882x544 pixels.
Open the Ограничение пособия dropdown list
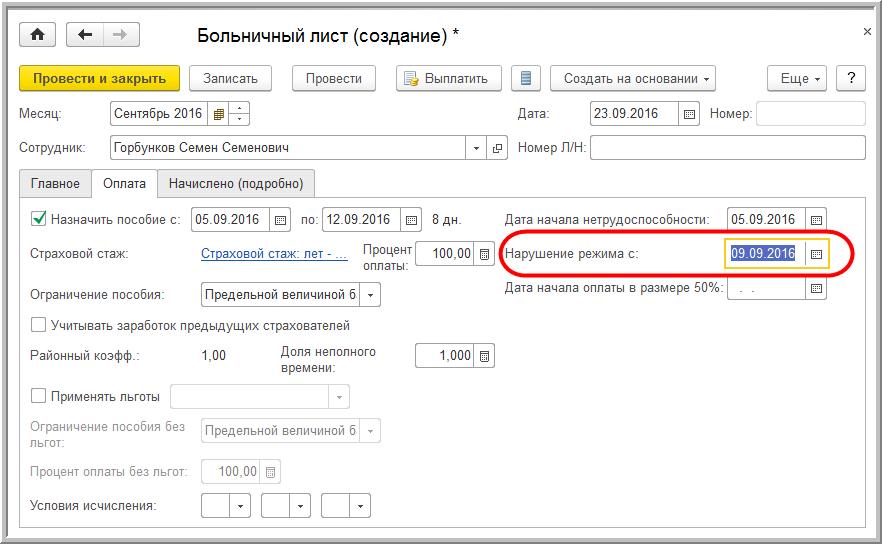[x=370, y=295]
